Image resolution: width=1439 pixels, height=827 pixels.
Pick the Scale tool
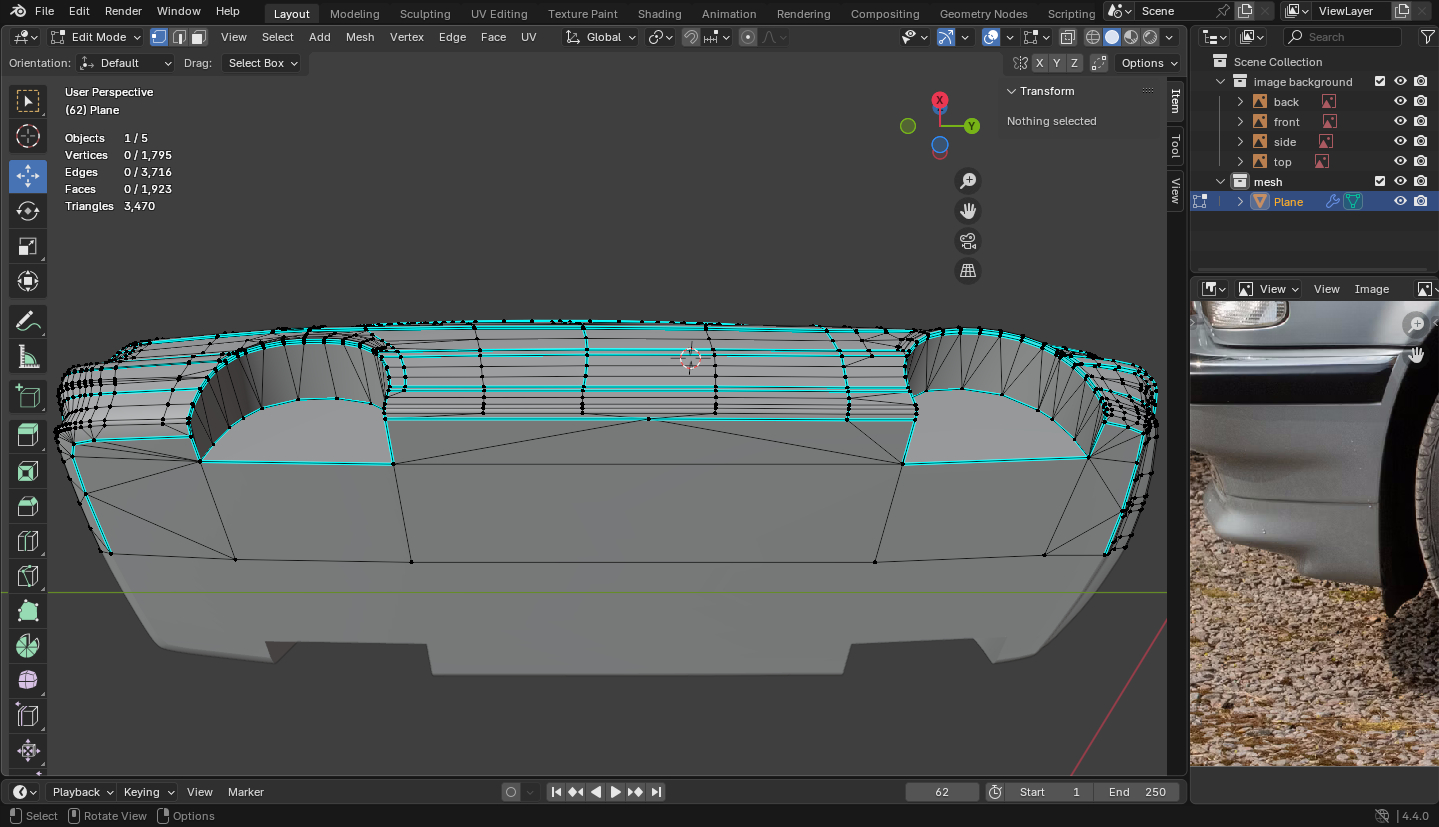click(28, 246)
